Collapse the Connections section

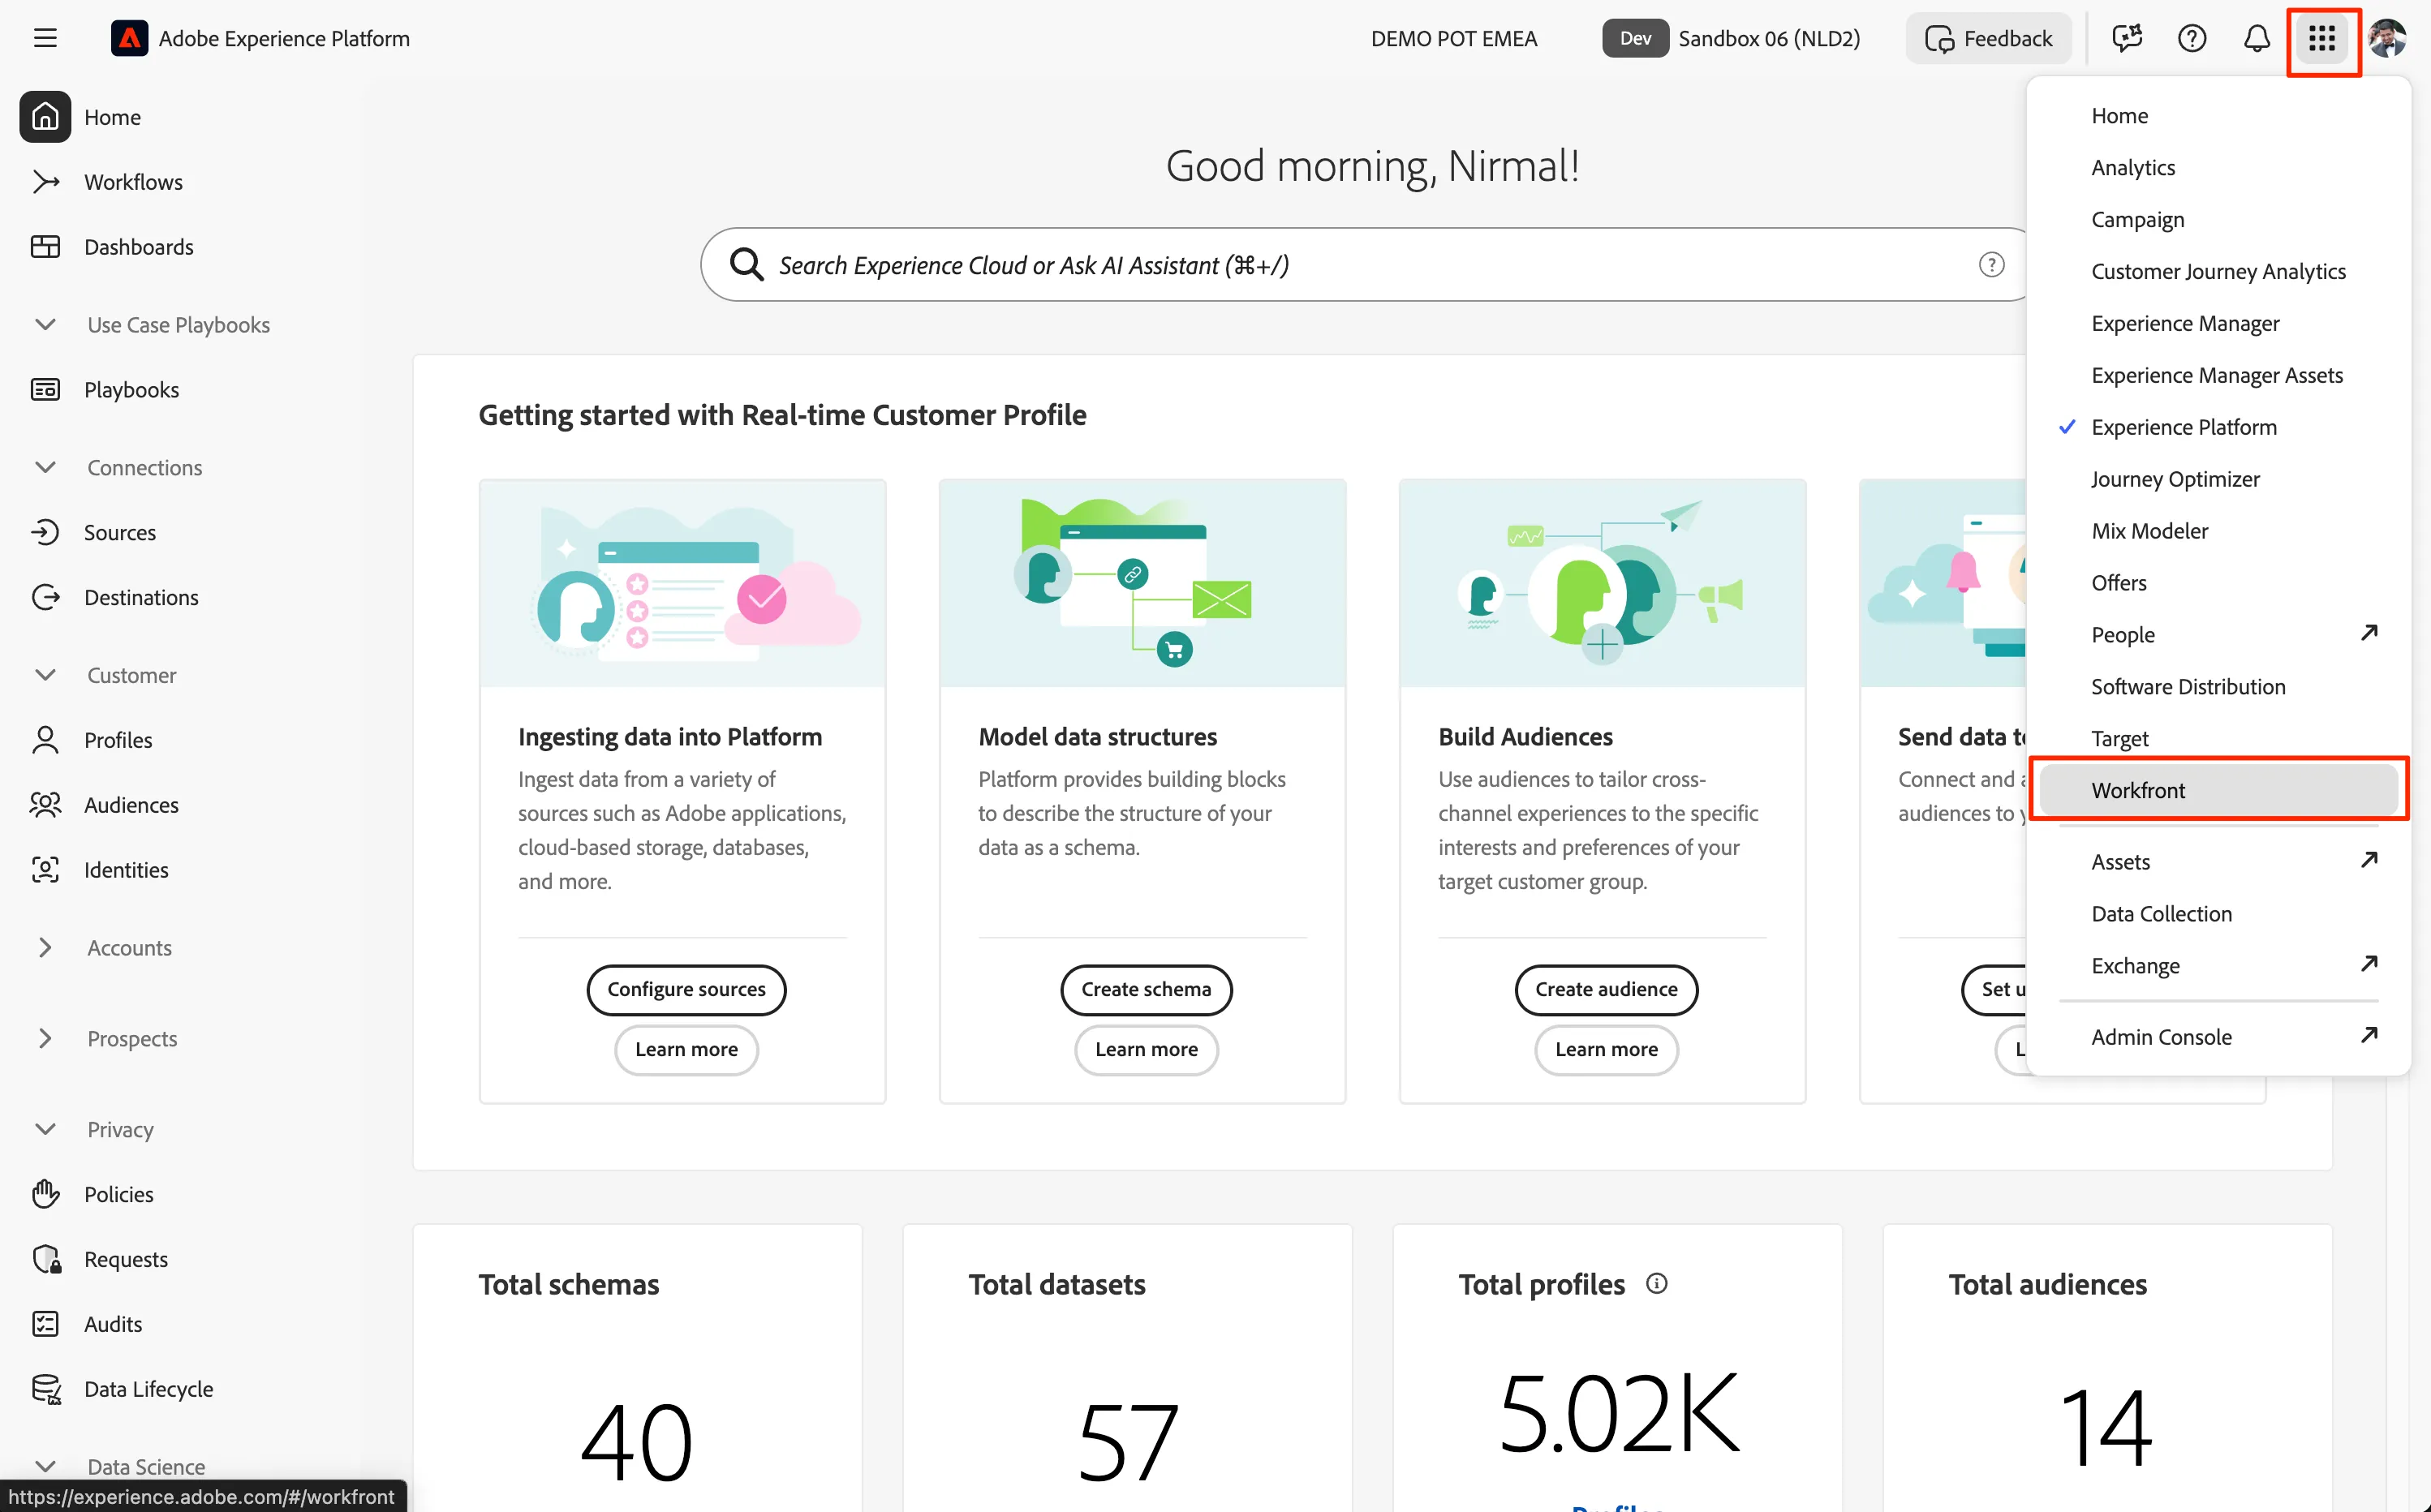pos(45,468)
